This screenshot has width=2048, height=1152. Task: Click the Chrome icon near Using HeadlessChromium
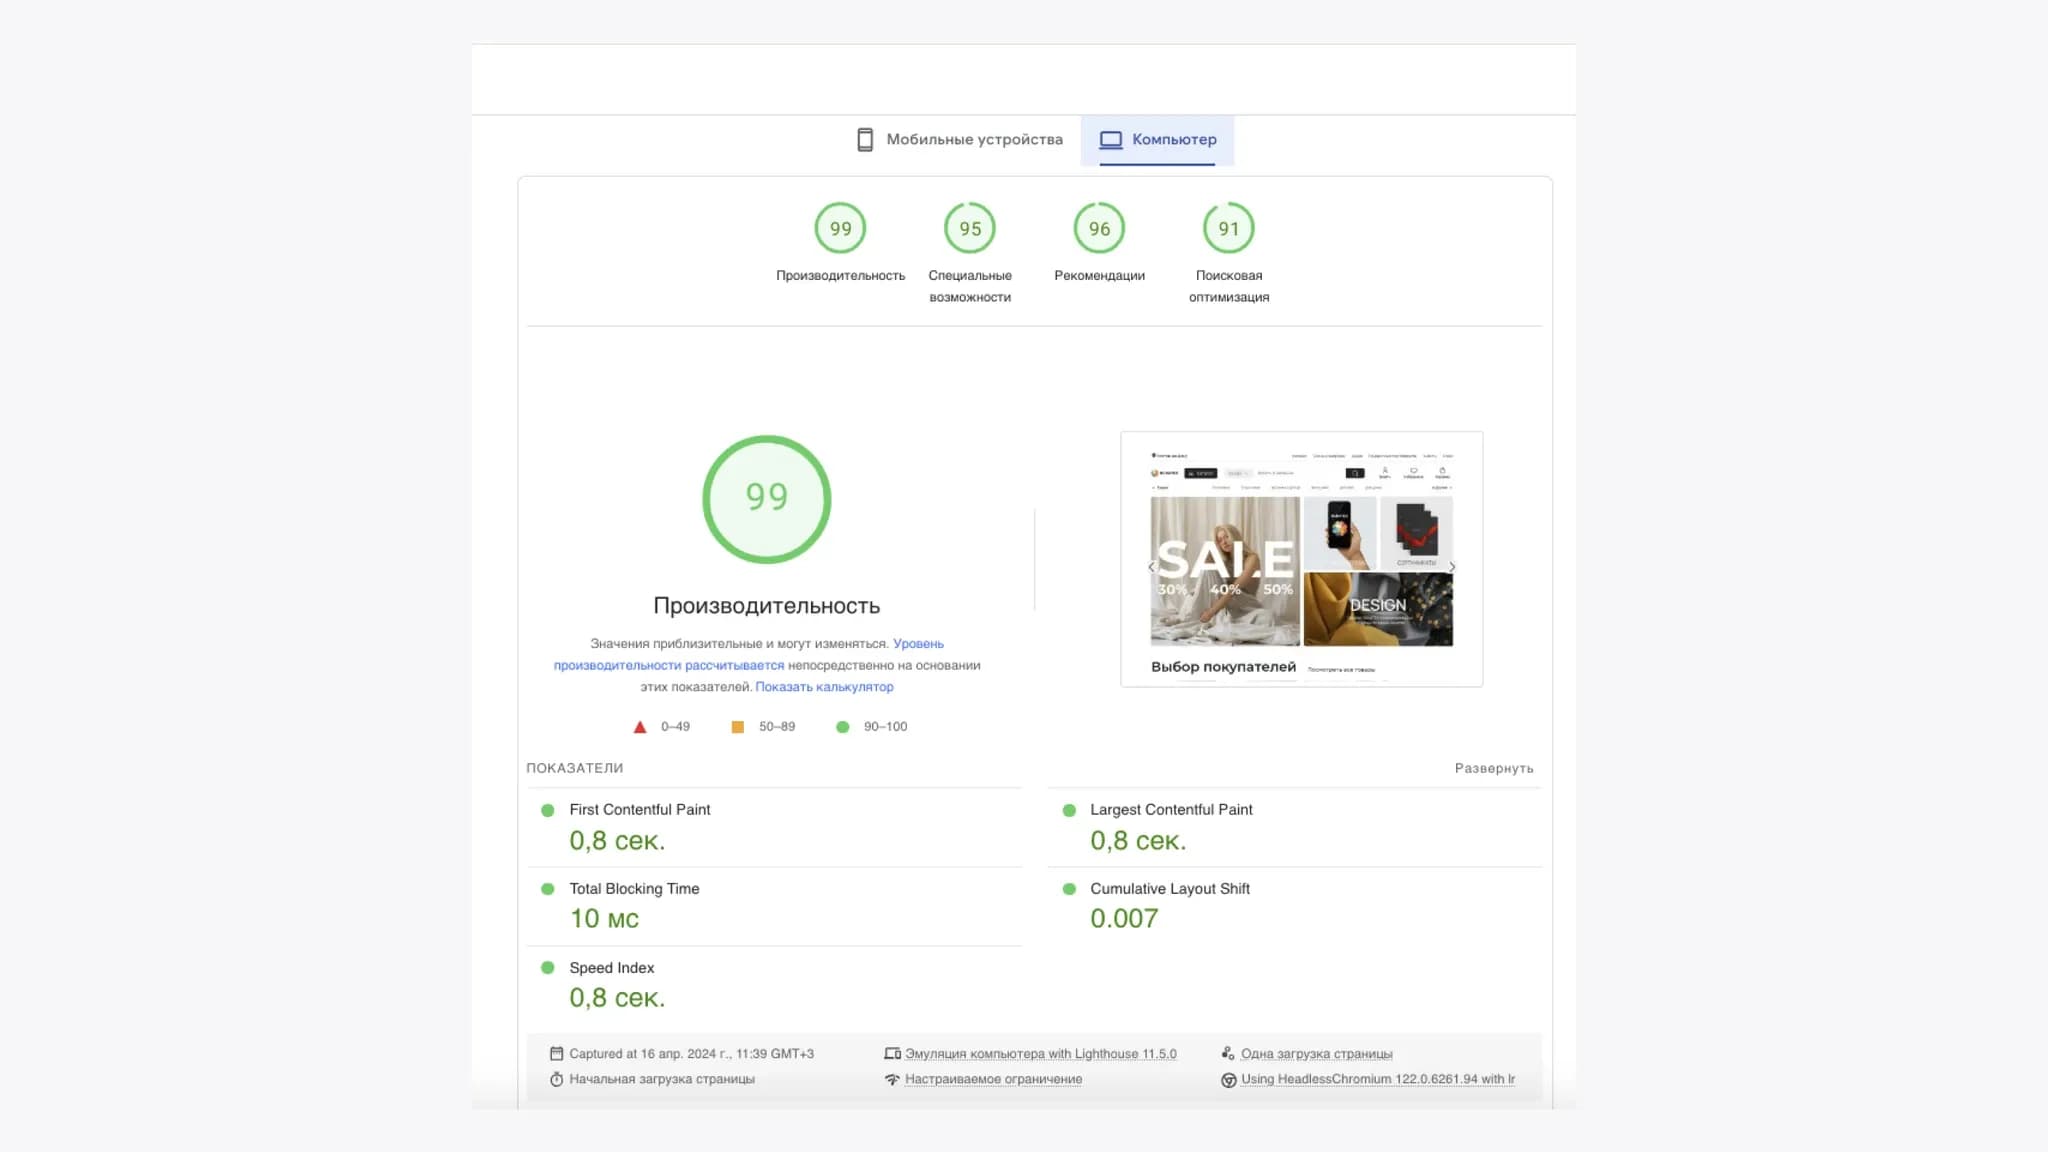coord(1228,1079)
